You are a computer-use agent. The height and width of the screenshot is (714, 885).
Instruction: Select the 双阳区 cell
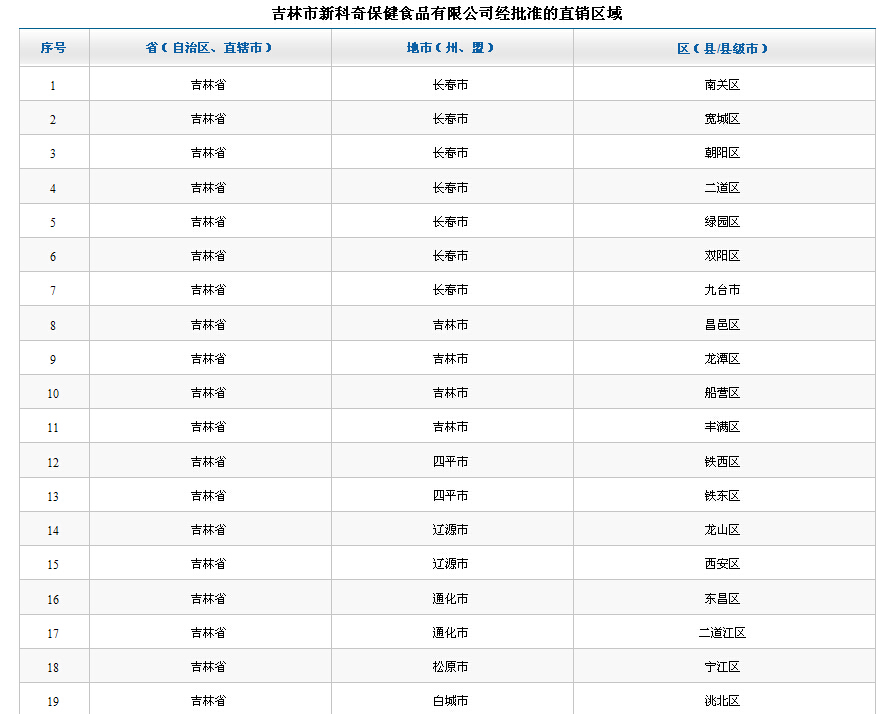[x=722, y=256]
